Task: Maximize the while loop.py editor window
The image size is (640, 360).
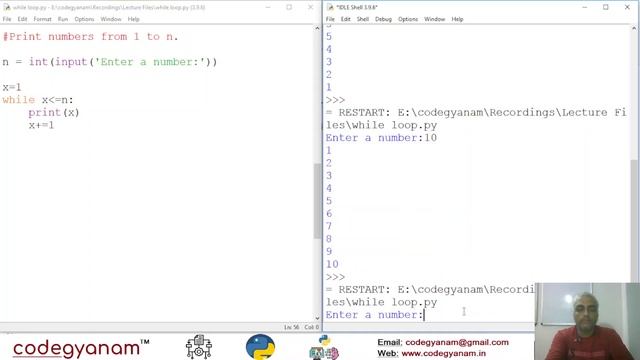Action: click(289, 7)
